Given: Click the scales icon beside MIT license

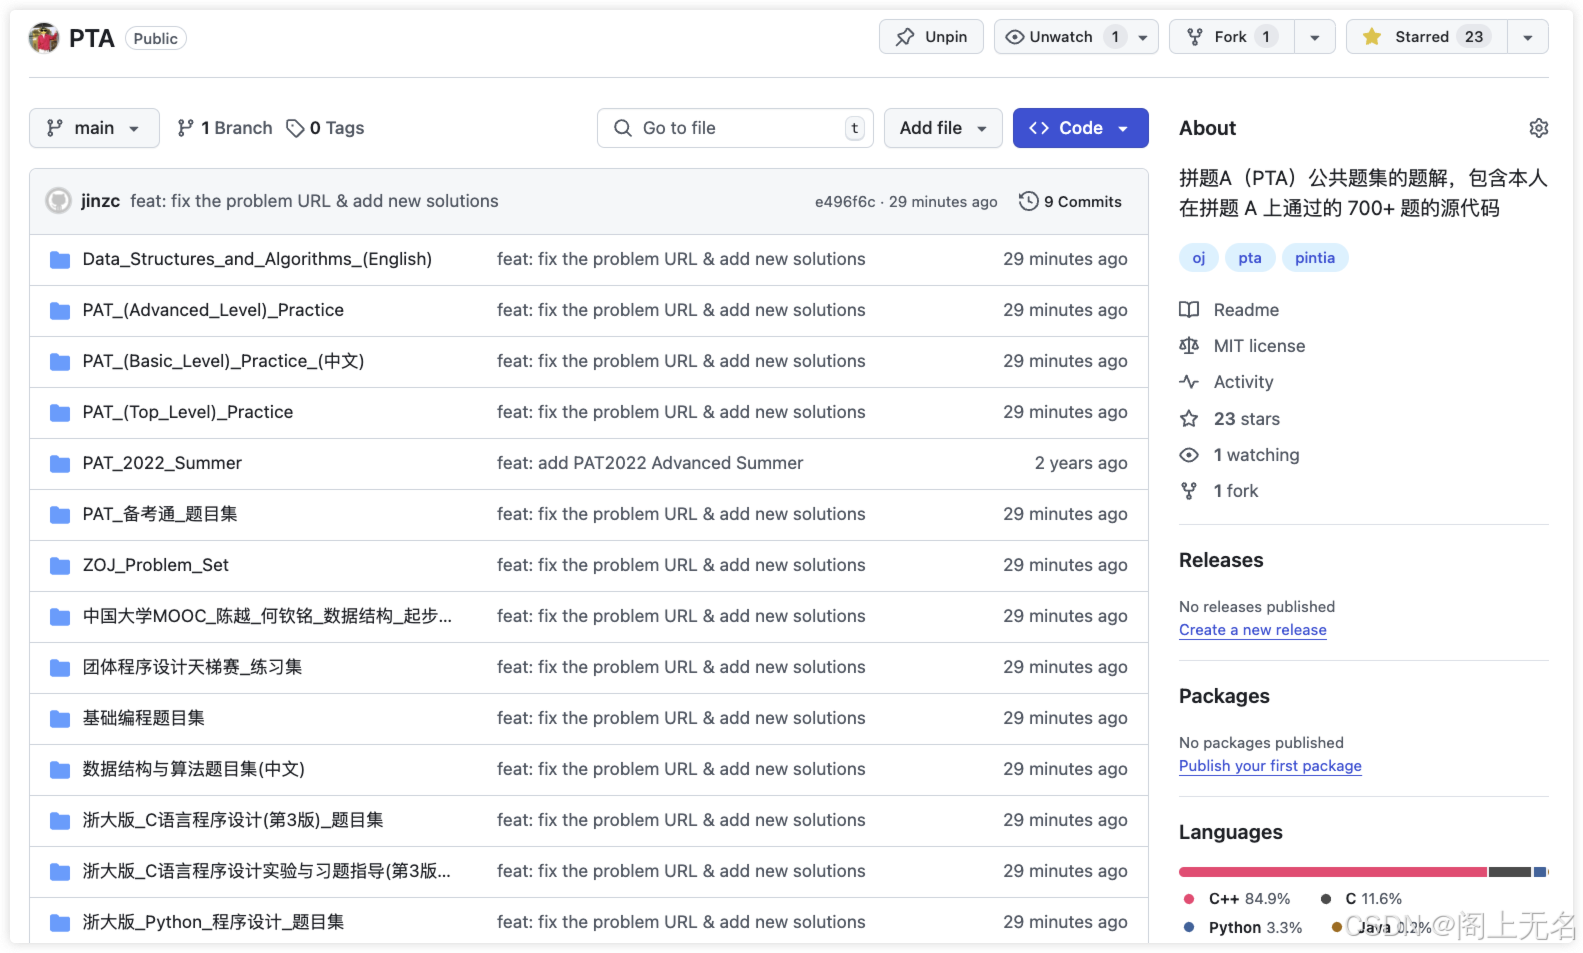Looking at the screenshot, I should click(1189, 346).
